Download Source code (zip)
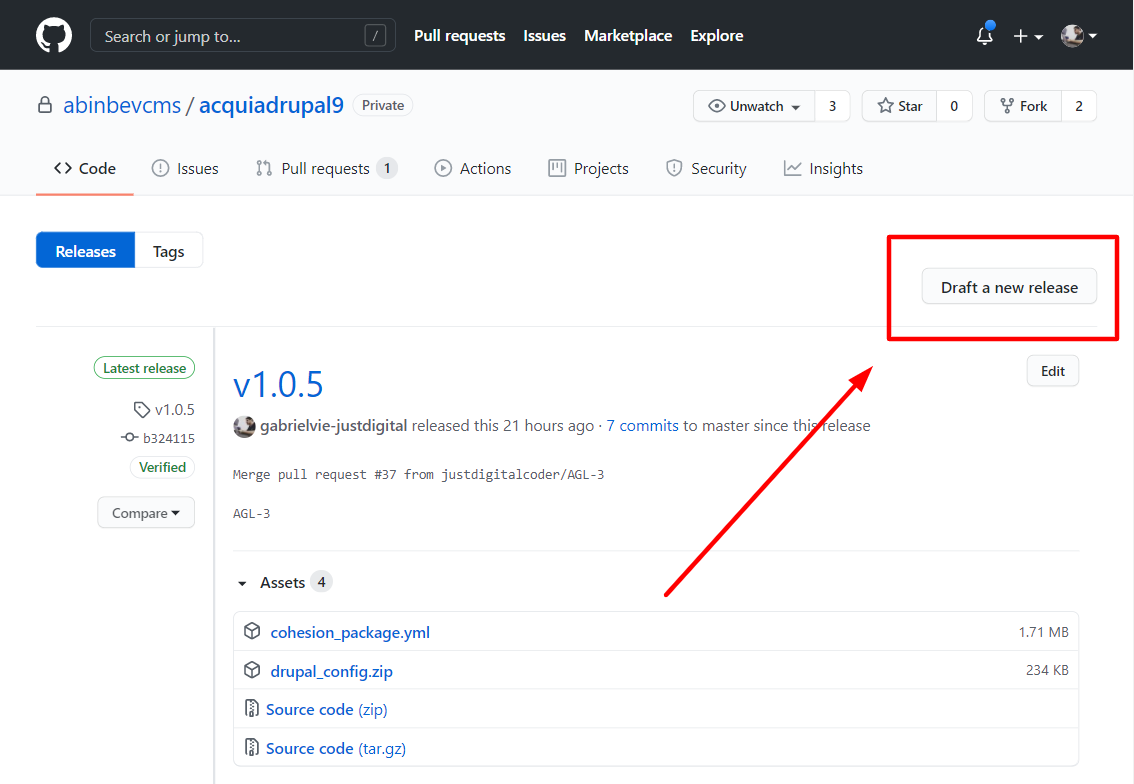Viewport: 1134px width, 784px height. [x=327, y=710]
